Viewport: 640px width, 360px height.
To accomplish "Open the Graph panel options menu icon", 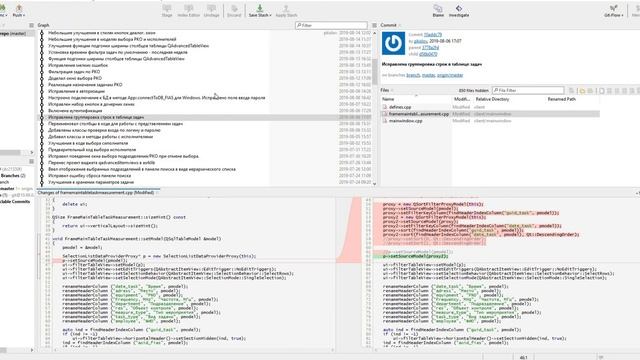I will (31, 25).
